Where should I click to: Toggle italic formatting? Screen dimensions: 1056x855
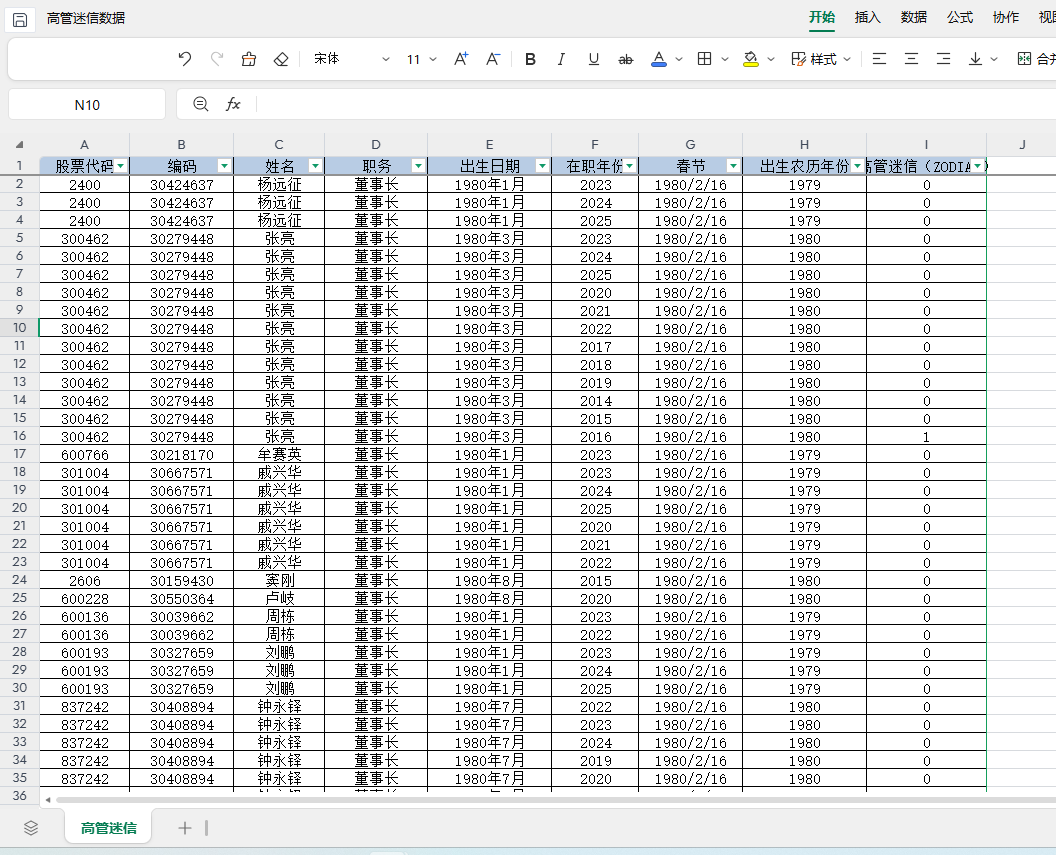point(561,59)
